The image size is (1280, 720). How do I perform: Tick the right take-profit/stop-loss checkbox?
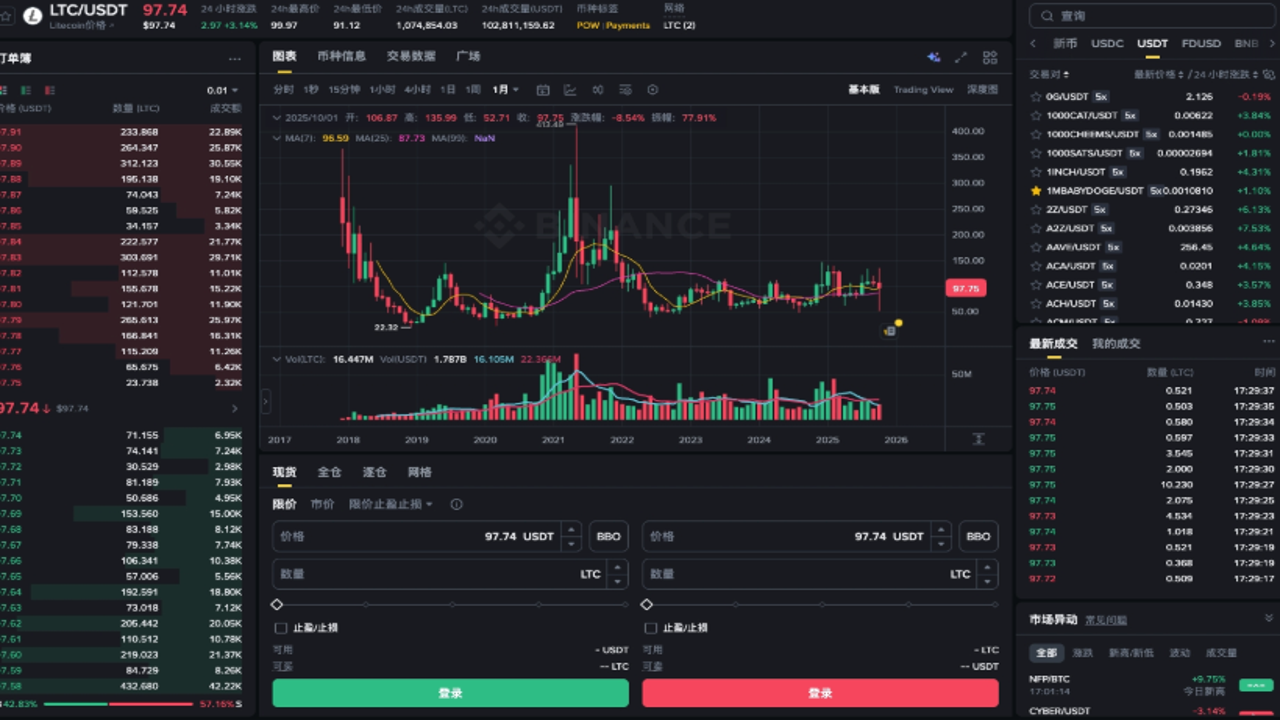click(x=651, y=628)
